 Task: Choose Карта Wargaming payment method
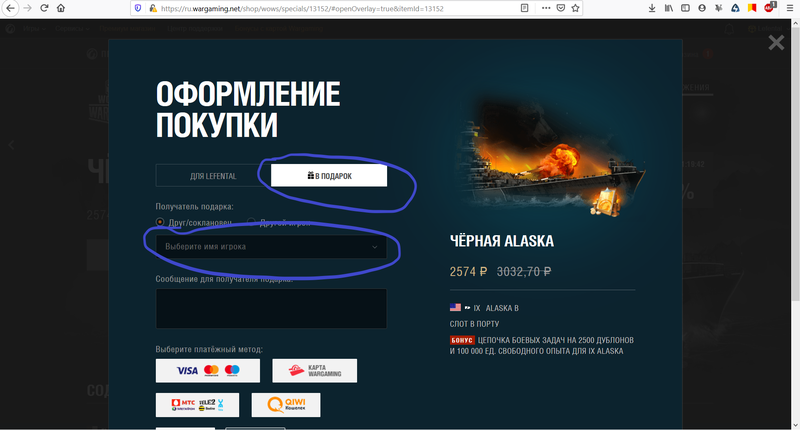tap(314, 370)
